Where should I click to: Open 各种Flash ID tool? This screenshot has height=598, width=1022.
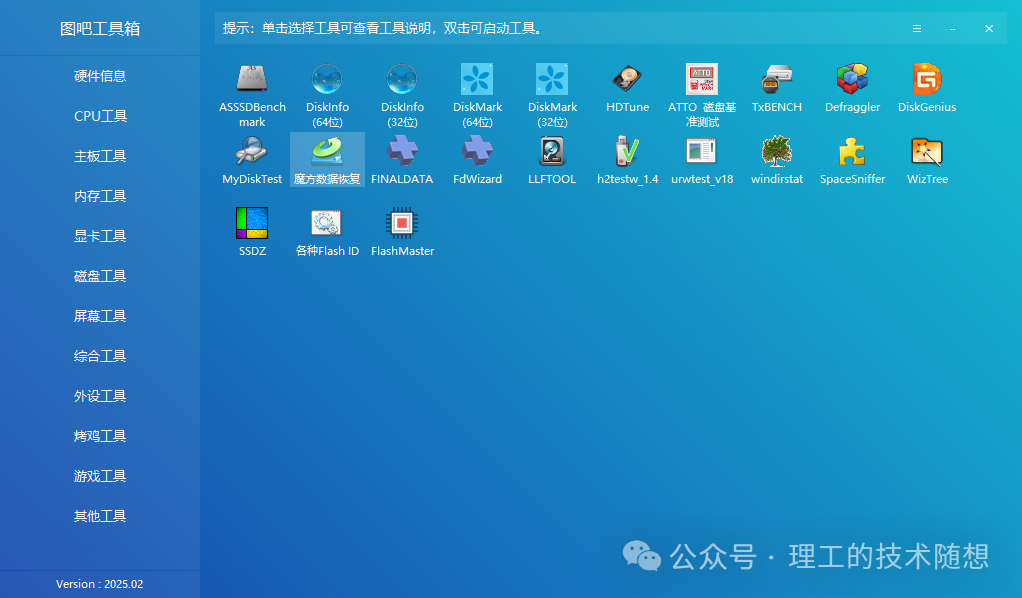point(326,229)
